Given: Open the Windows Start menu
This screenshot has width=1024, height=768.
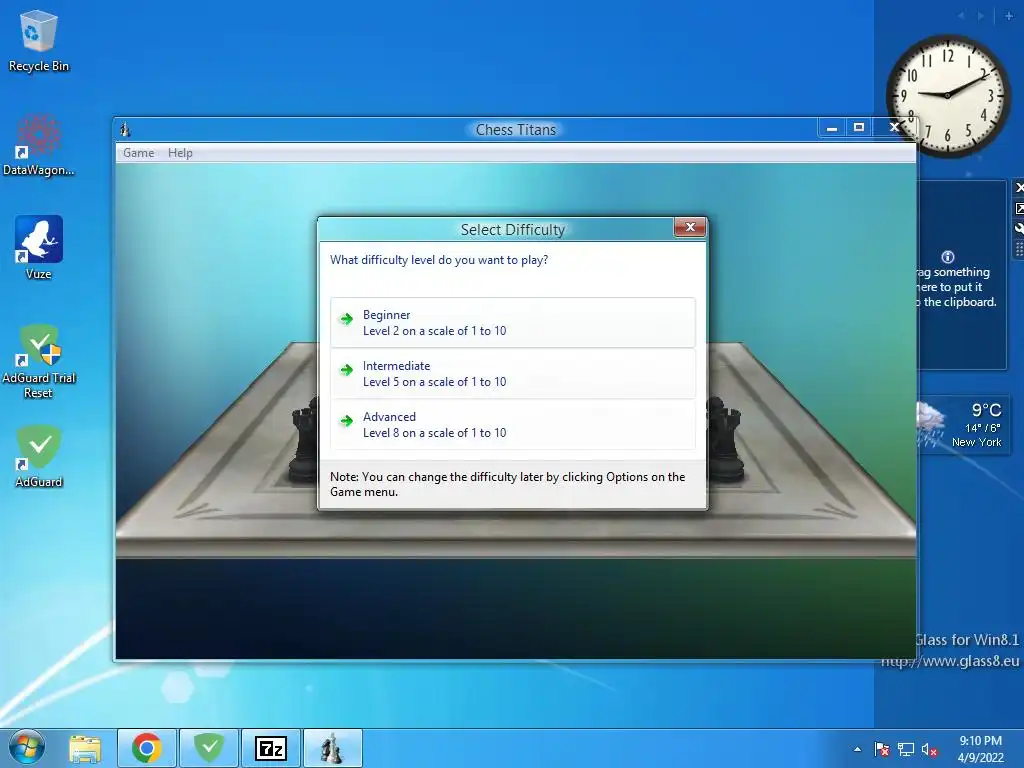Looking at the screenshot, I should pyautogui.click(x=26, y=748).
